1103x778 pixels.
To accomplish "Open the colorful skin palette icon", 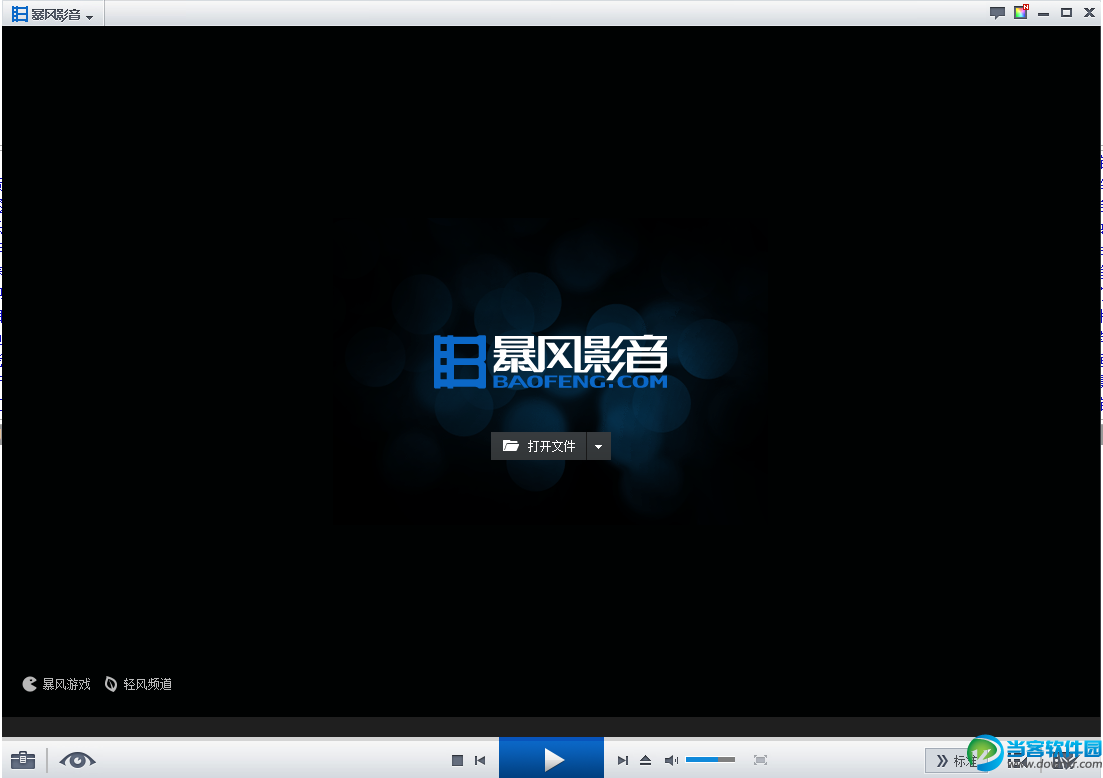I will [1021, 12].
